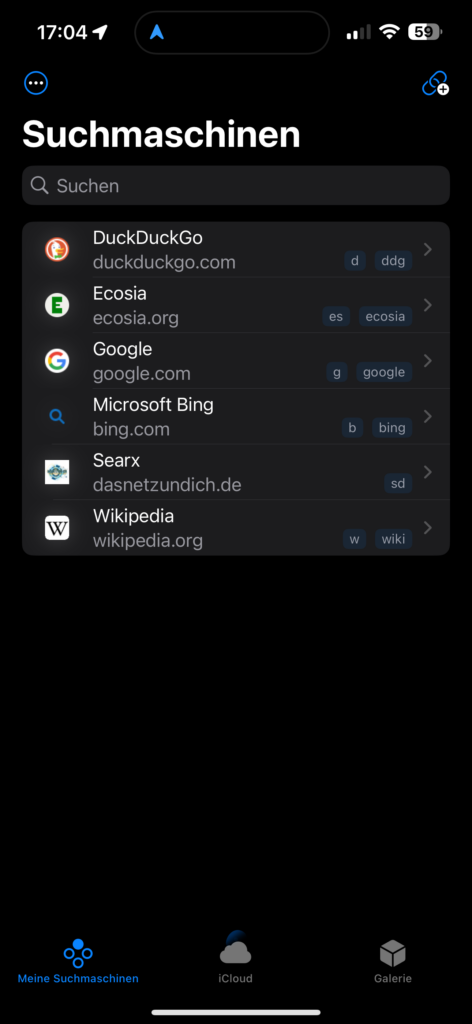Screen dimensions: 472x1024
Task: Tap the "ecosia" shortcut tag
Action: coord(385,317)
